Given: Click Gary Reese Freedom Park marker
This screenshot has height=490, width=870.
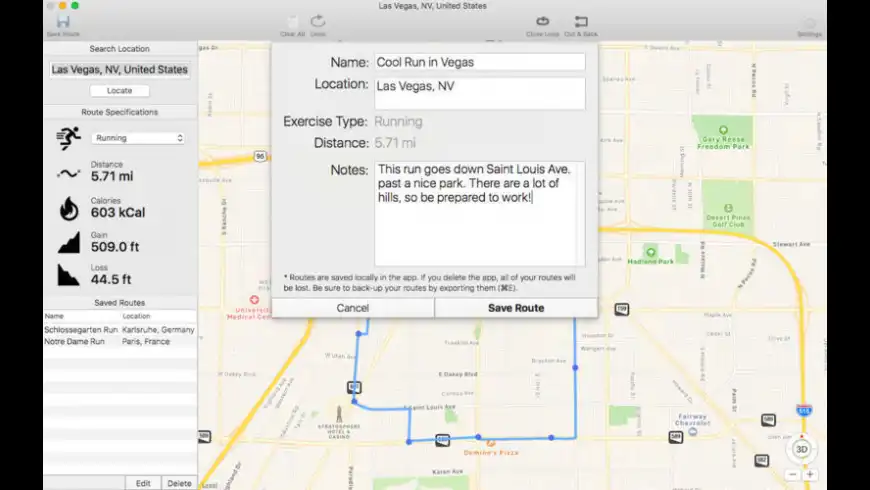Looking at the screenshot, I should pyautogui.click(x=723, y=130).
